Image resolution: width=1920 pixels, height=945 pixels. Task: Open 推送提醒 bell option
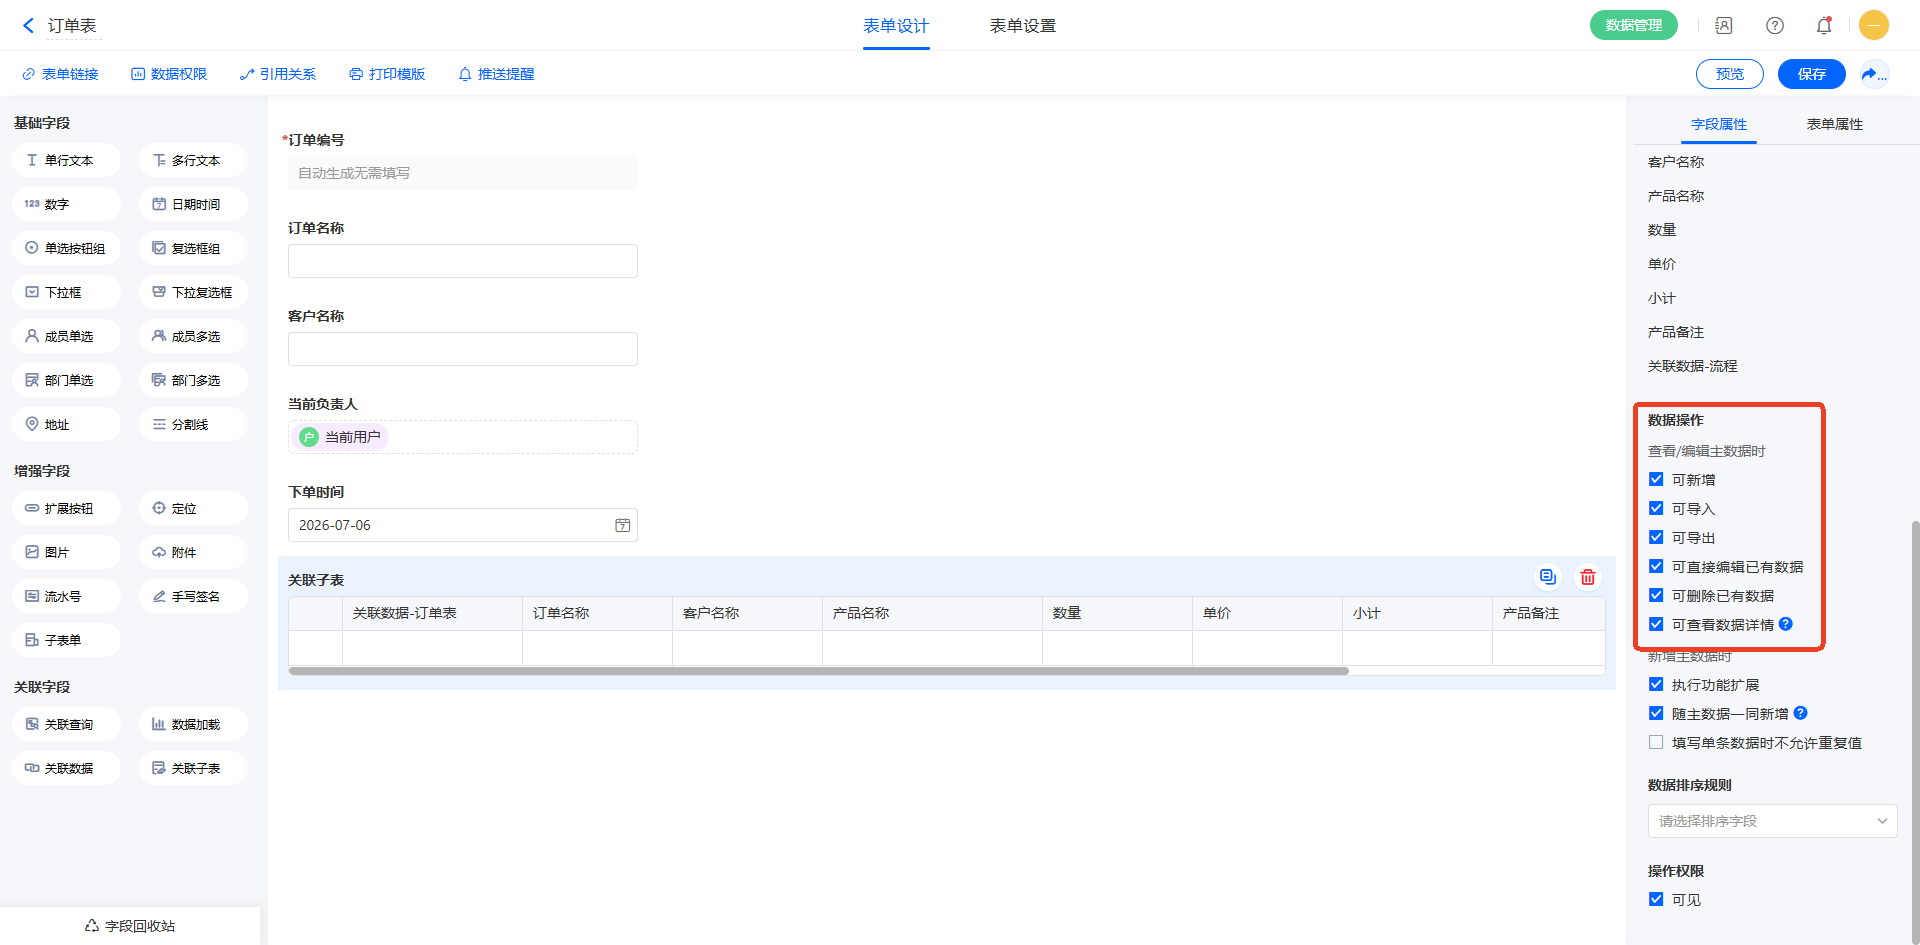pos(496,74)
